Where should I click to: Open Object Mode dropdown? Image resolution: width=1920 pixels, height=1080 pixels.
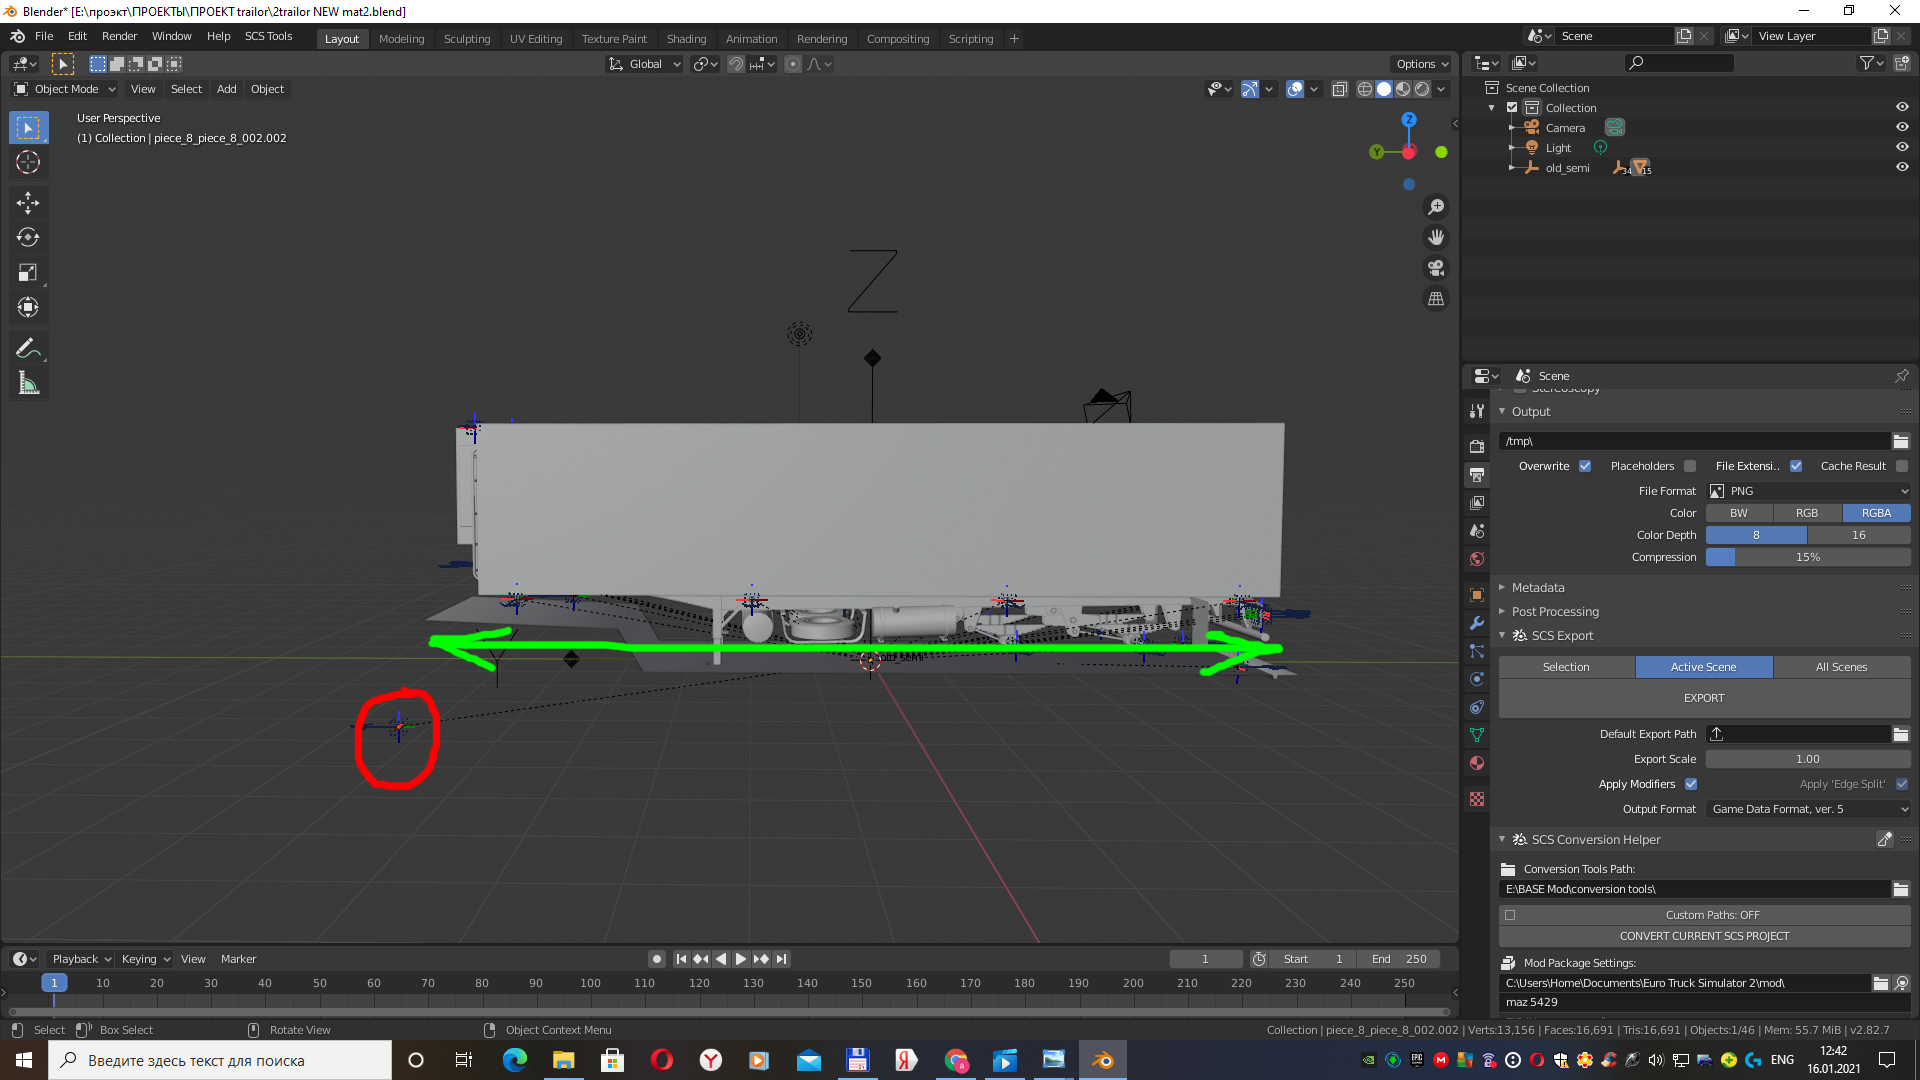pyautogui.click(x=65, y=89)
